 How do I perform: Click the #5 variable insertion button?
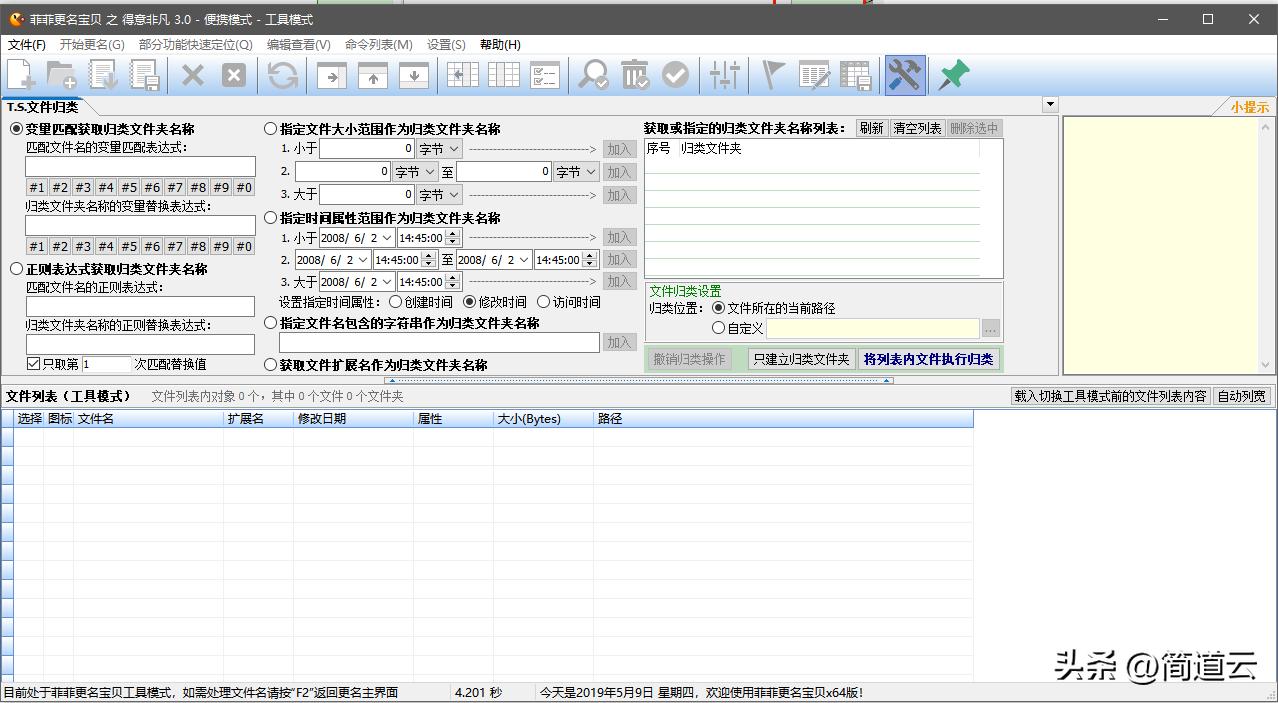click(x=128, y=186)
